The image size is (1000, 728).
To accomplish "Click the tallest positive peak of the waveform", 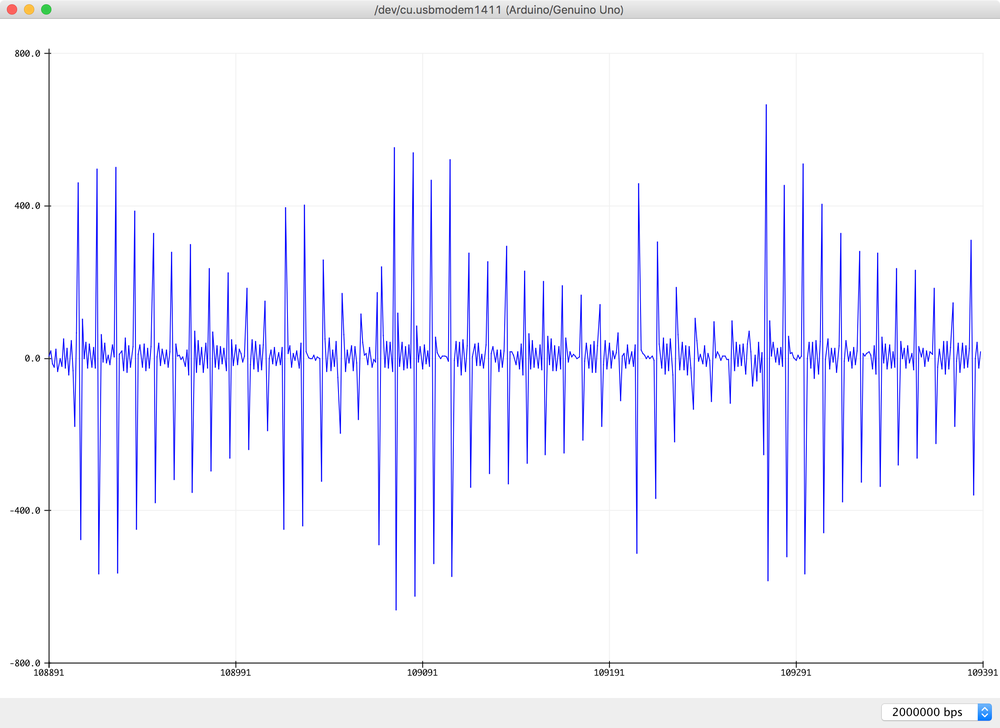I will 766,105.
